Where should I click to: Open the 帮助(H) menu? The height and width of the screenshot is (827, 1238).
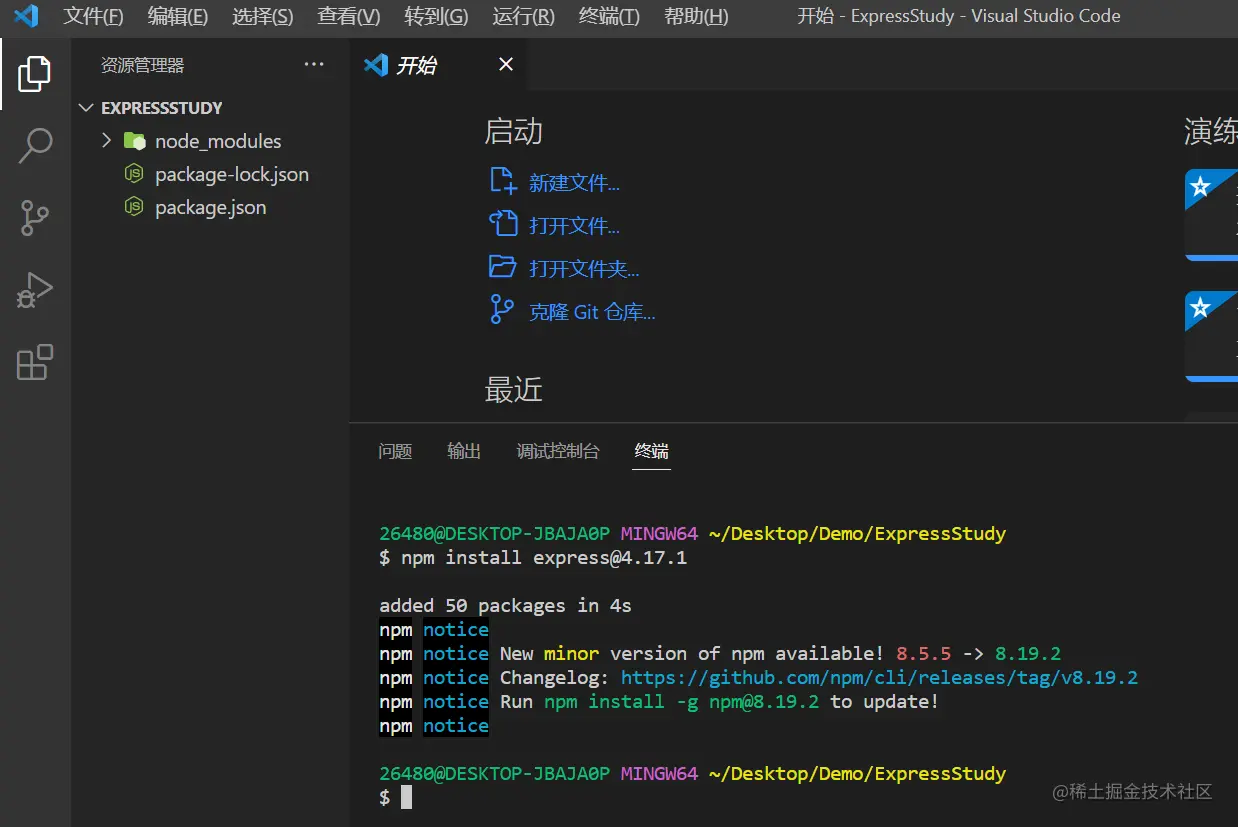(696, 16)
